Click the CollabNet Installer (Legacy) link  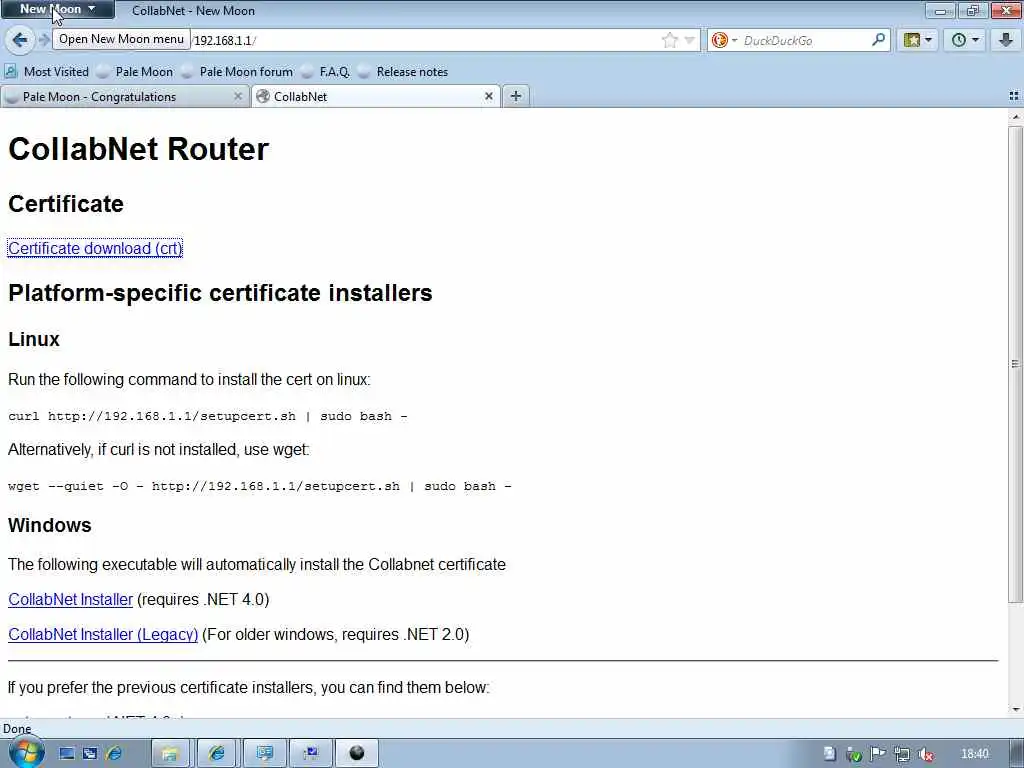pos(103,635)
